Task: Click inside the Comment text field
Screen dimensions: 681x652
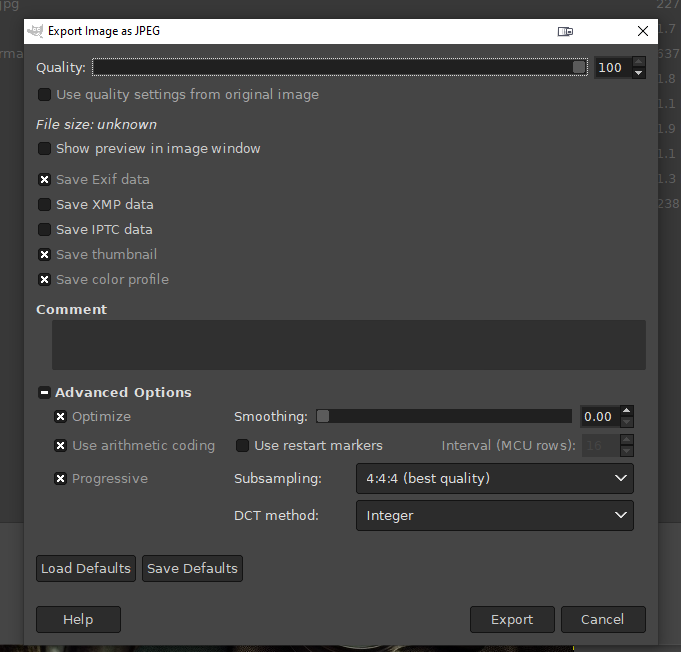Action: [x=348, y=345]
